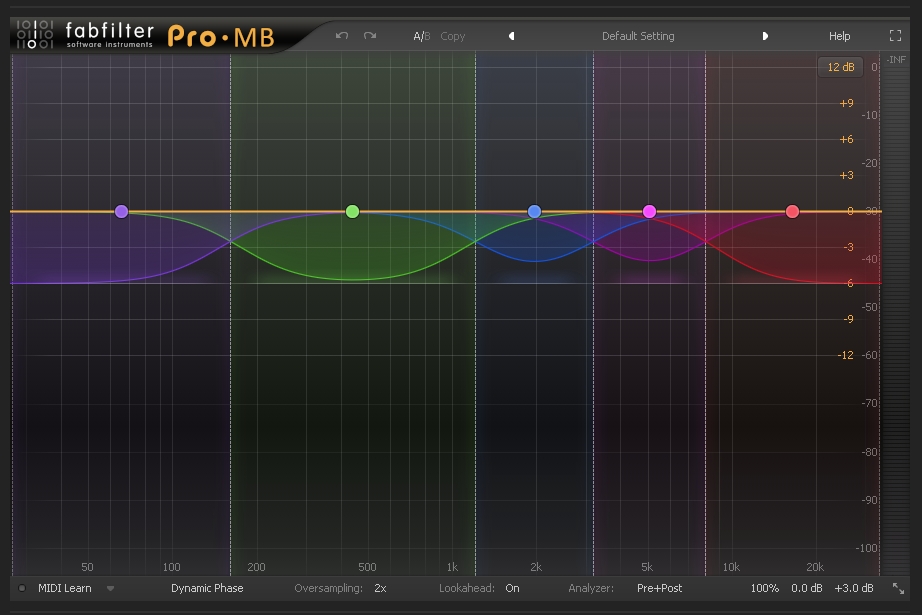Toggle Lookahead On setting
The image size is (922, 615).
[512, 588]
